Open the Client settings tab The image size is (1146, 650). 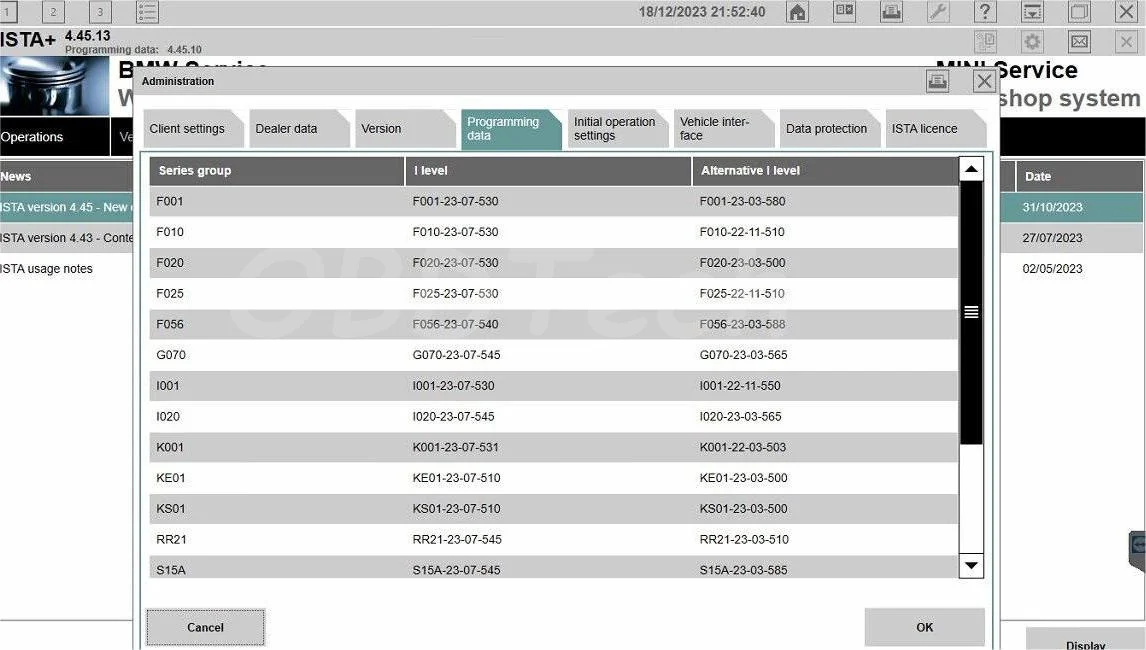coord(193,129)
